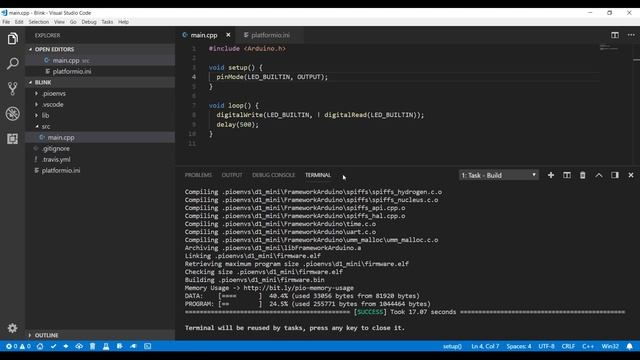Change indentation via Spaces: 4

[x=519, y=346]
